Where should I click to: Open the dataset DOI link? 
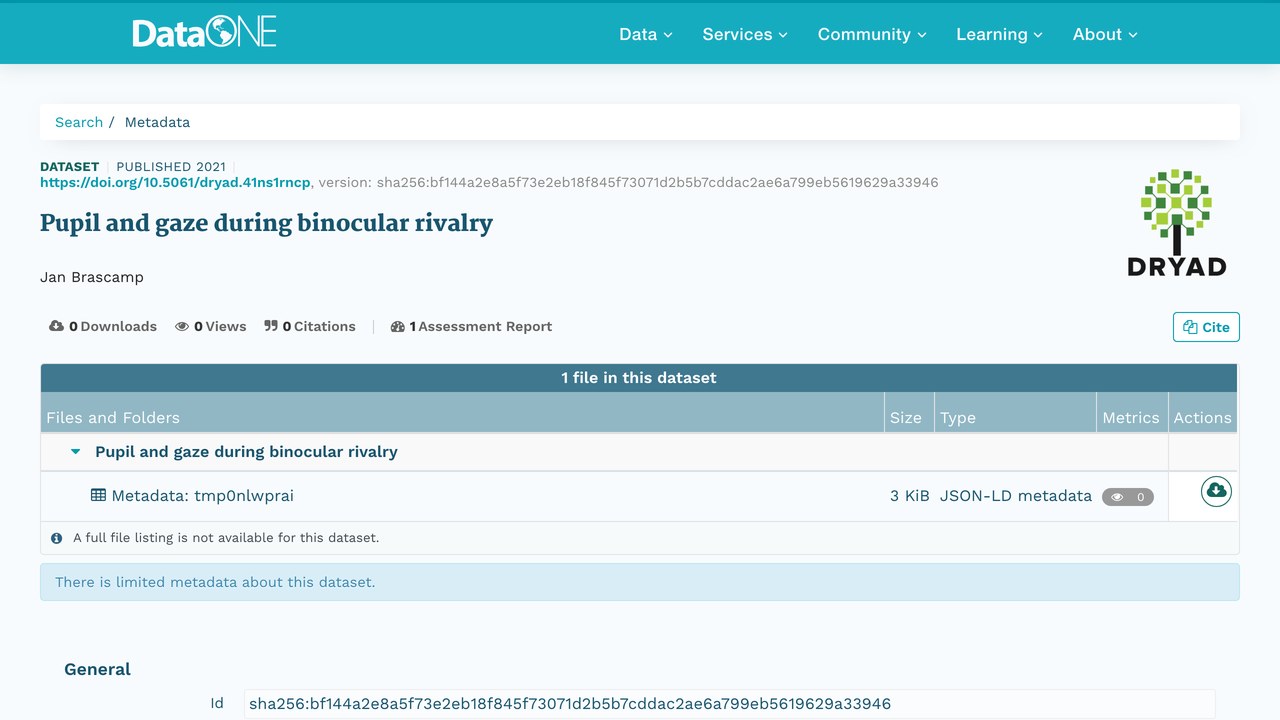click(x=175, y=182)
